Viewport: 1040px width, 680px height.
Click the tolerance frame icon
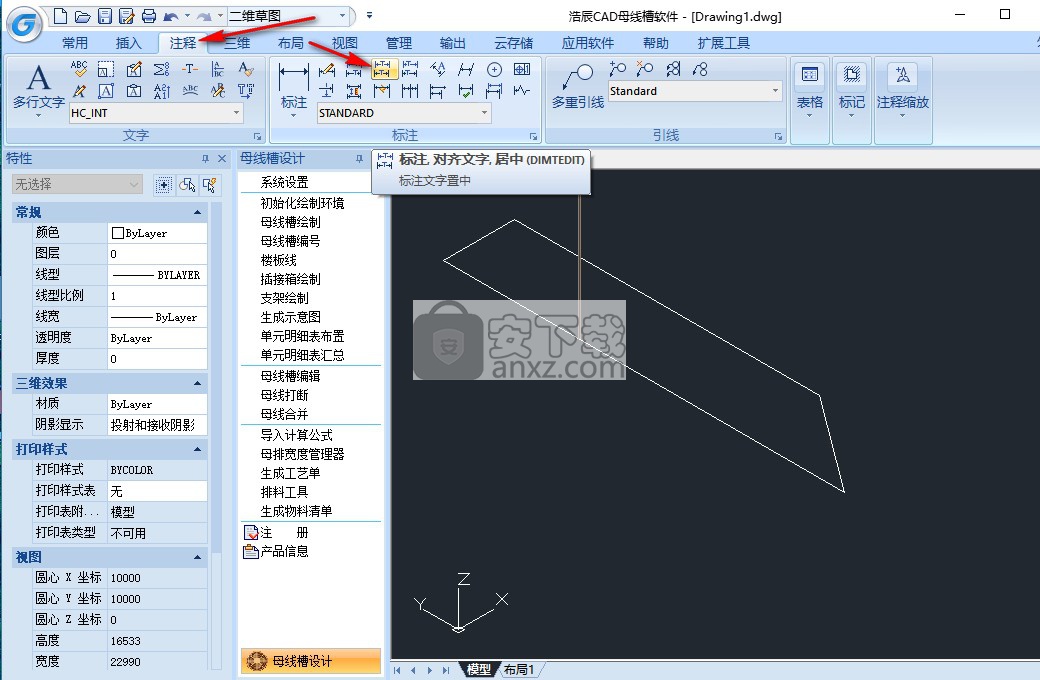(x=522, y=69)
